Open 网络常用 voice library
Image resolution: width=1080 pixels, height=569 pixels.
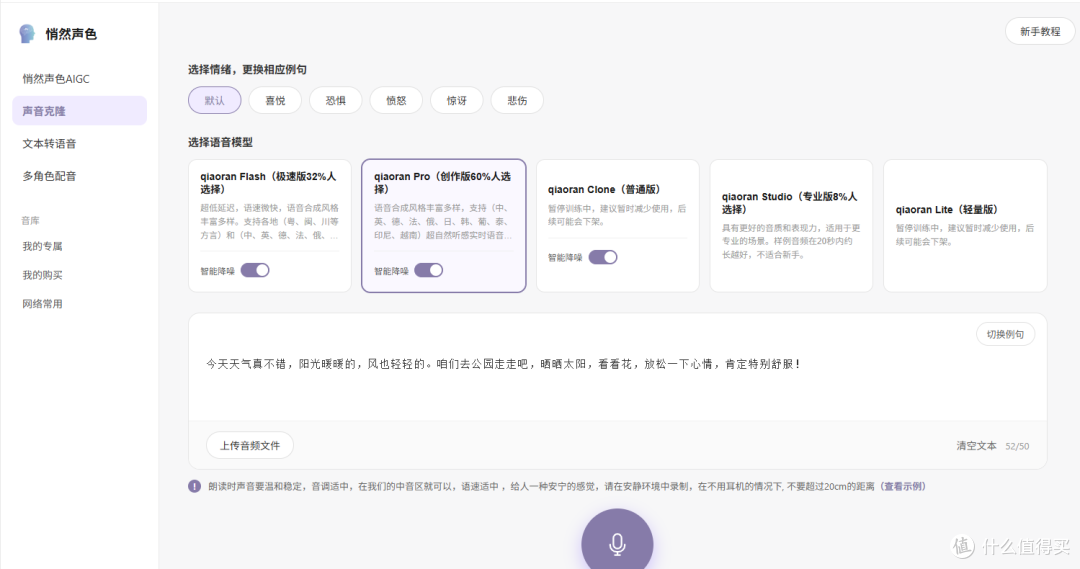[42, 304]
